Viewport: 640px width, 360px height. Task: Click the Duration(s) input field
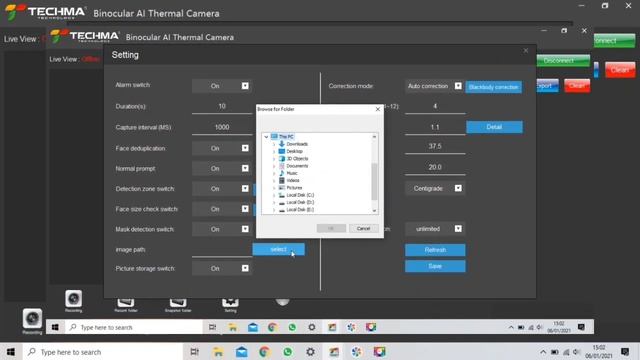[222, 107]
